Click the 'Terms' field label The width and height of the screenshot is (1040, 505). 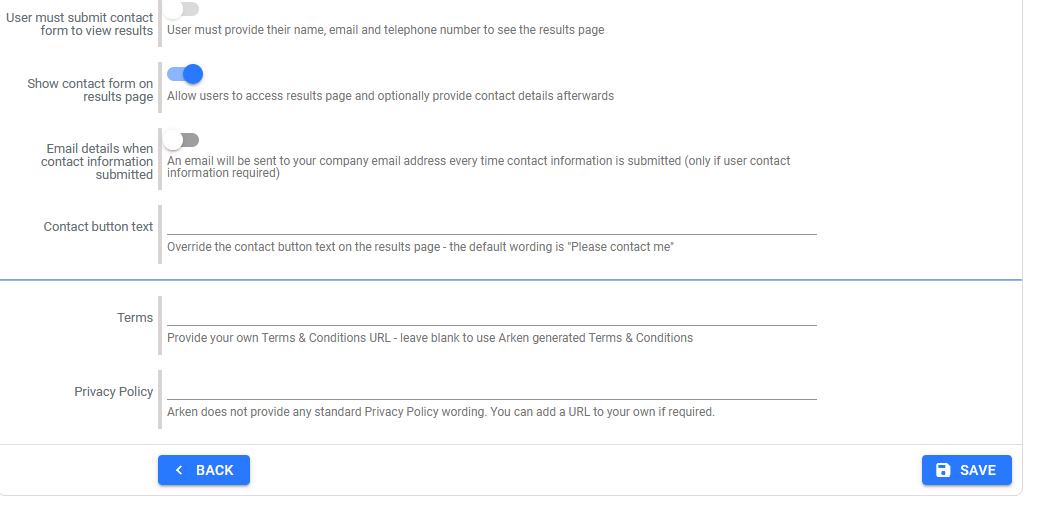(x=135, y=318)
